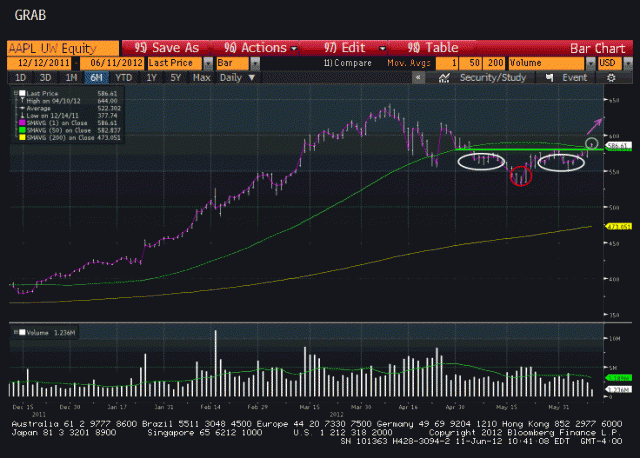
Task: Click the 'Volume 1.236M' legend text
Action: click(x=51, y=333)
